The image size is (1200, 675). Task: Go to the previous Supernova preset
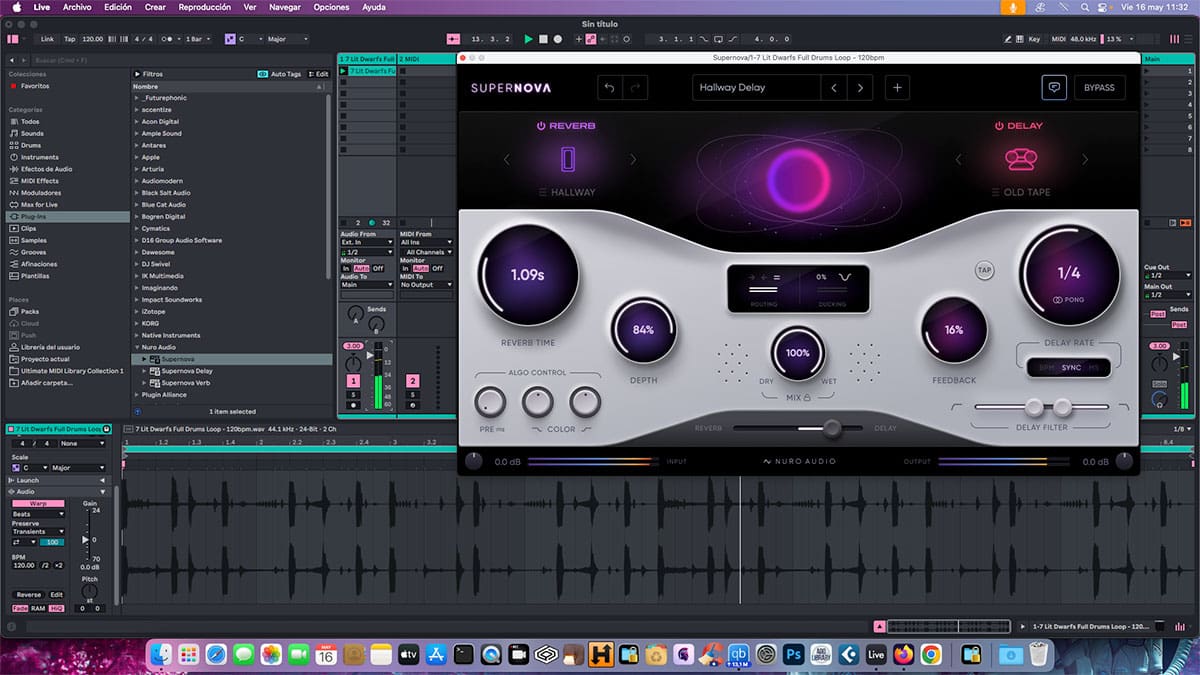pyautogui.click(x=834, y=88)
